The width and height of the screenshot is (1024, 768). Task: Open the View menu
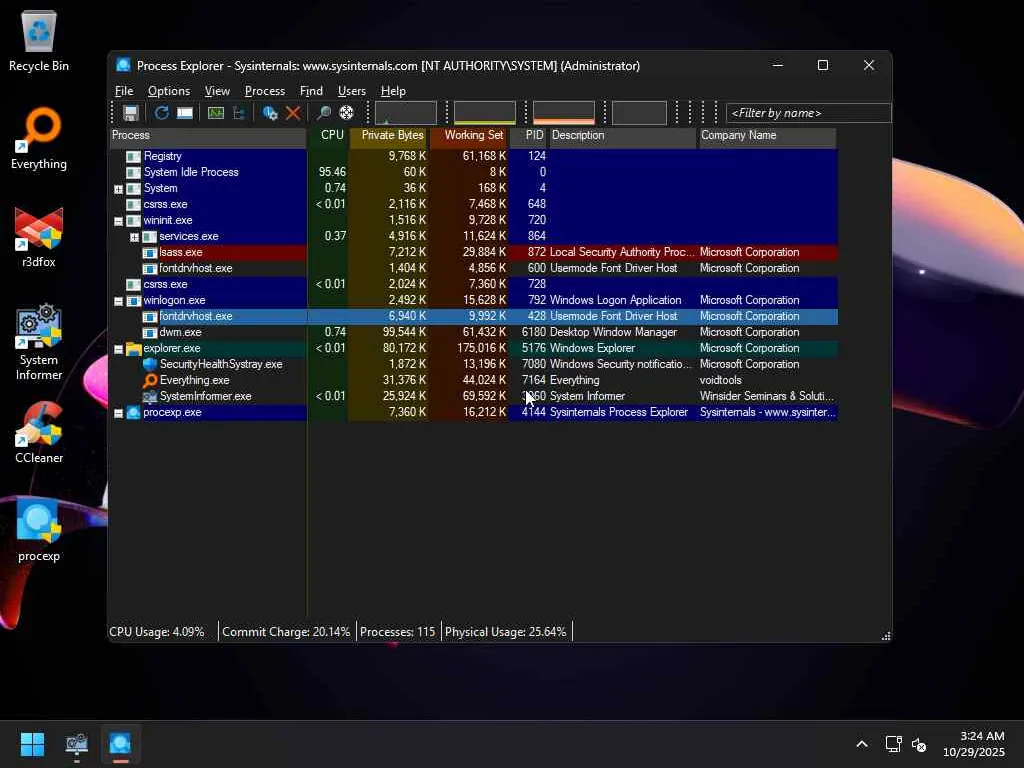(x=217, y=91)
